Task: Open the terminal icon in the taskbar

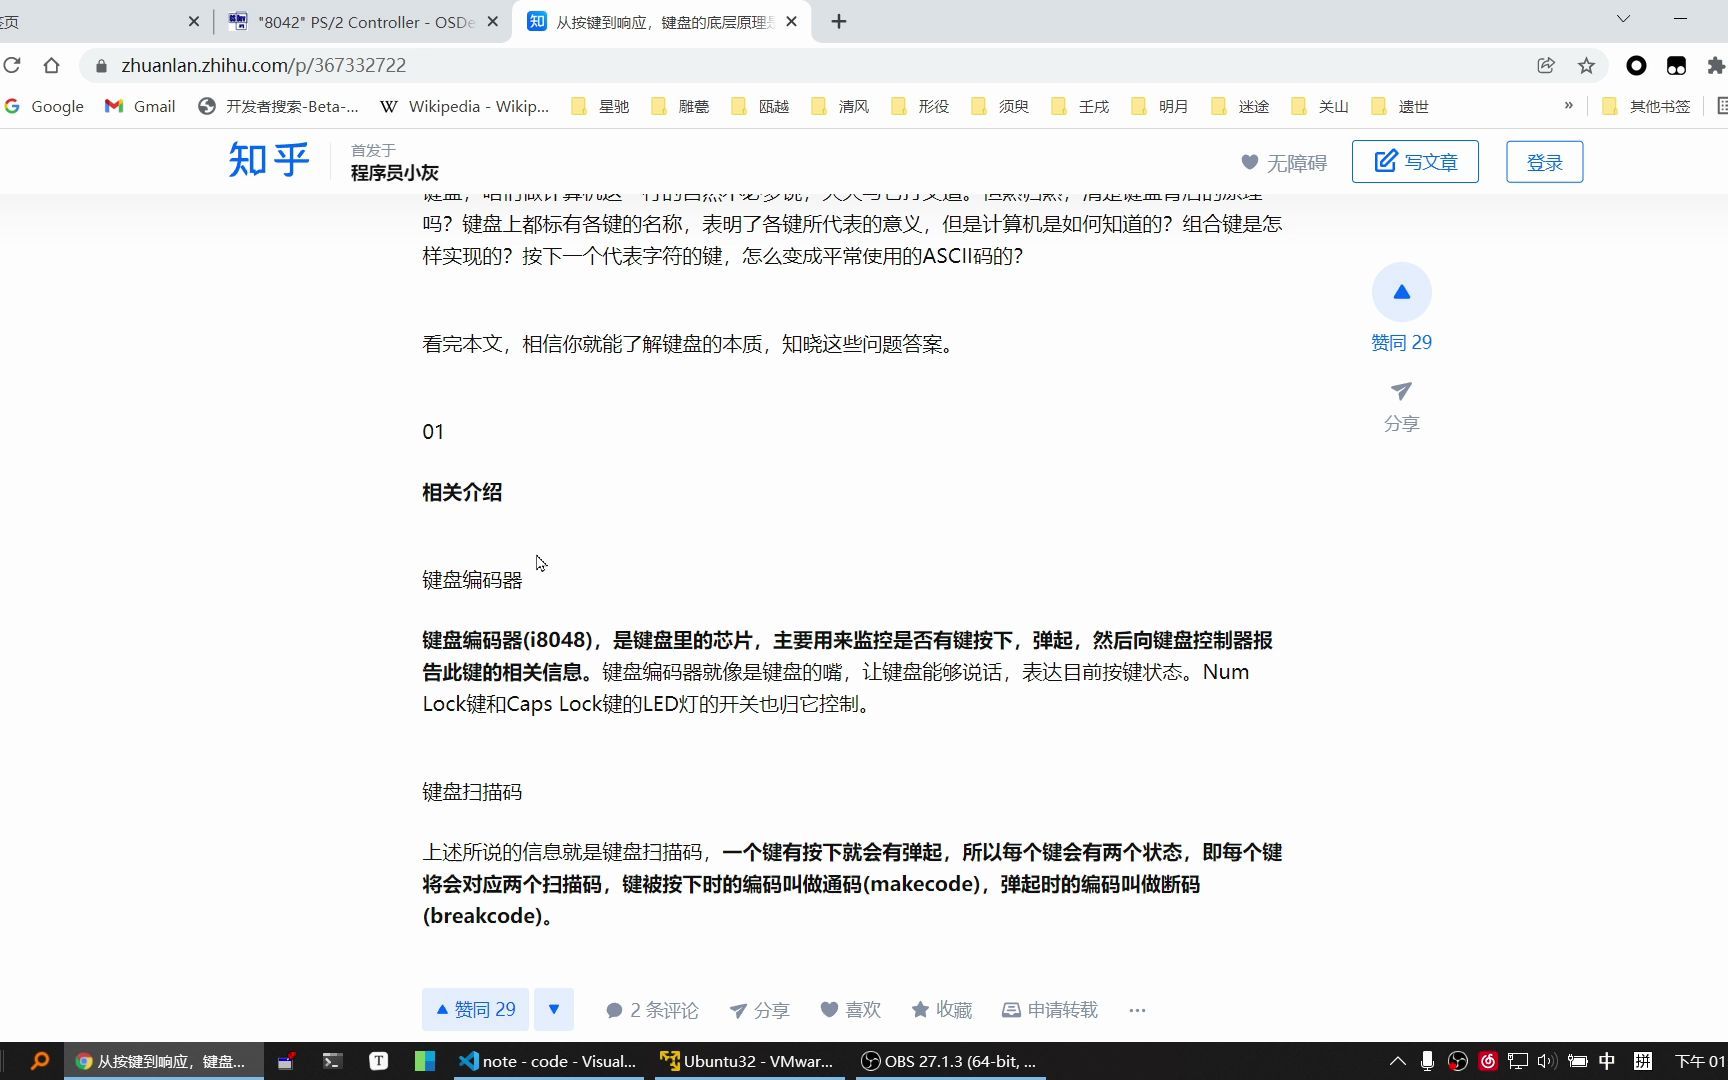Action: 332,1061
